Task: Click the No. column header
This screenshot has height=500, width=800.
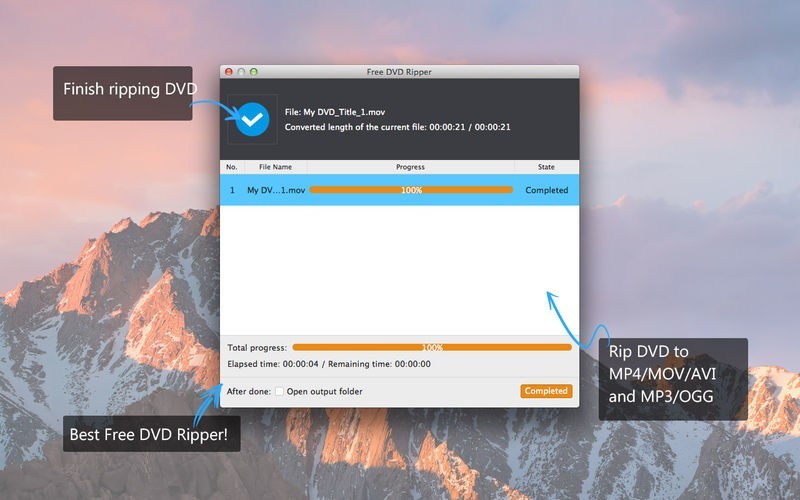Action: pyautogui.click(x=232, y=167)
